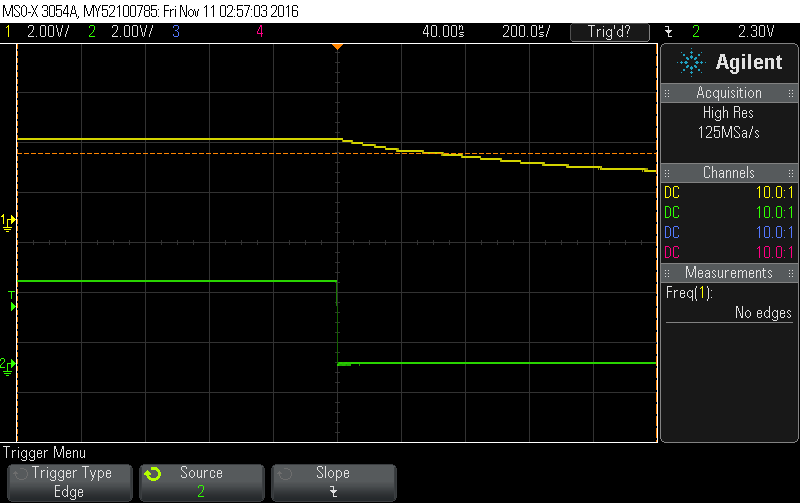Click the 200.0 ns/ timebase readout
This screenshot has width=800, height=503.
[x=526, y=32]
